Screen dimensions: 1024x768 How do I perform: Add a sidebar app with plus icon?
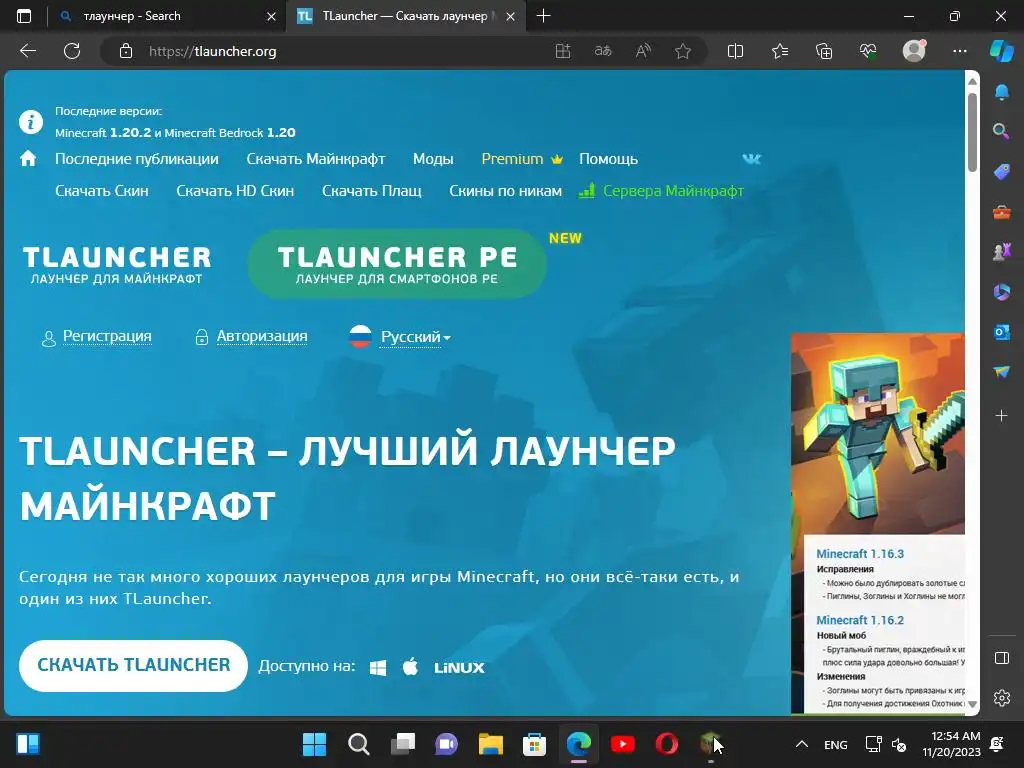(1001, 415)
